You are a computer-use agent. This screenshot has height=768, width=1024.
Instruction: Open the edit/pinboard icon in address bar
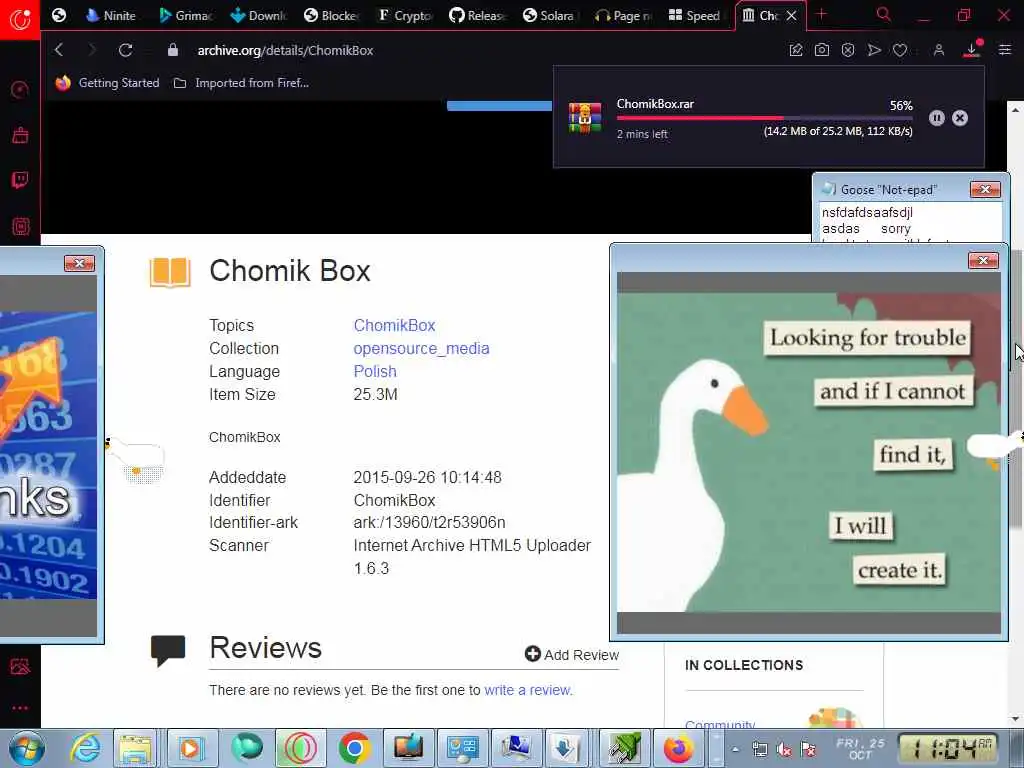click(795, 50)
